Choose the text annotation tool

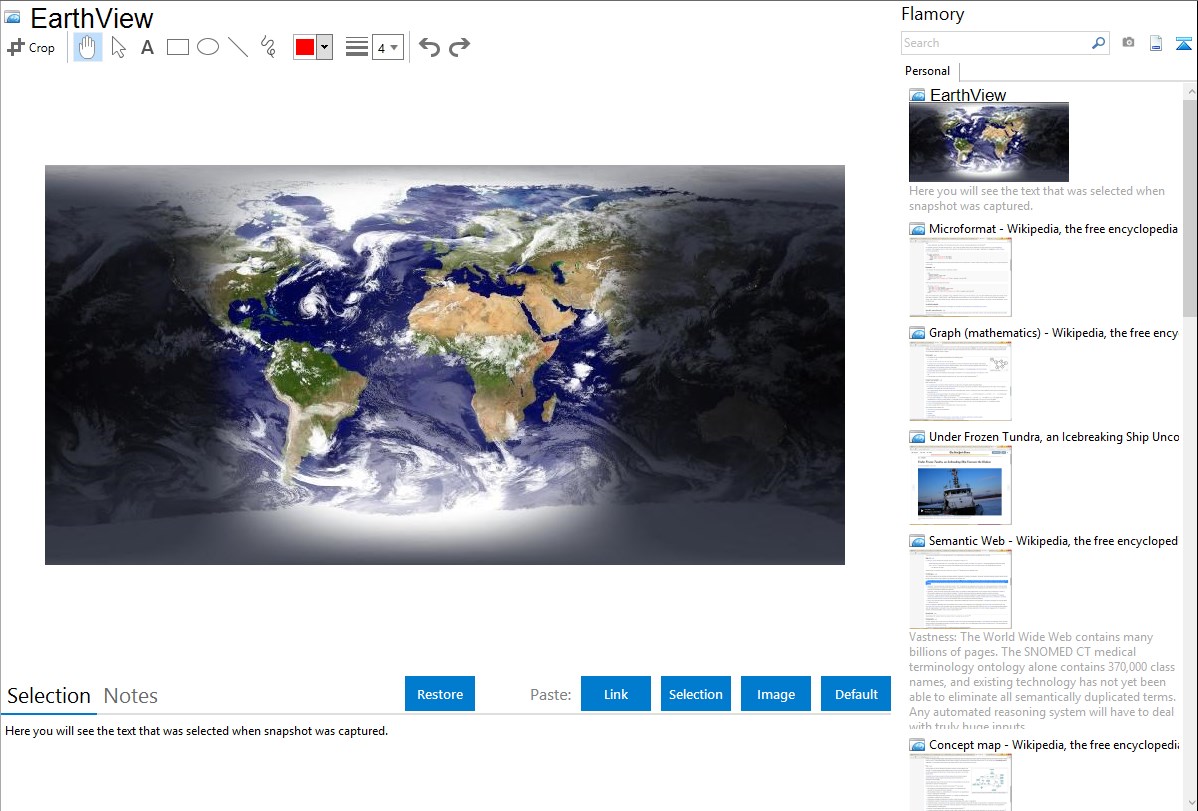(x=147, y=47)
